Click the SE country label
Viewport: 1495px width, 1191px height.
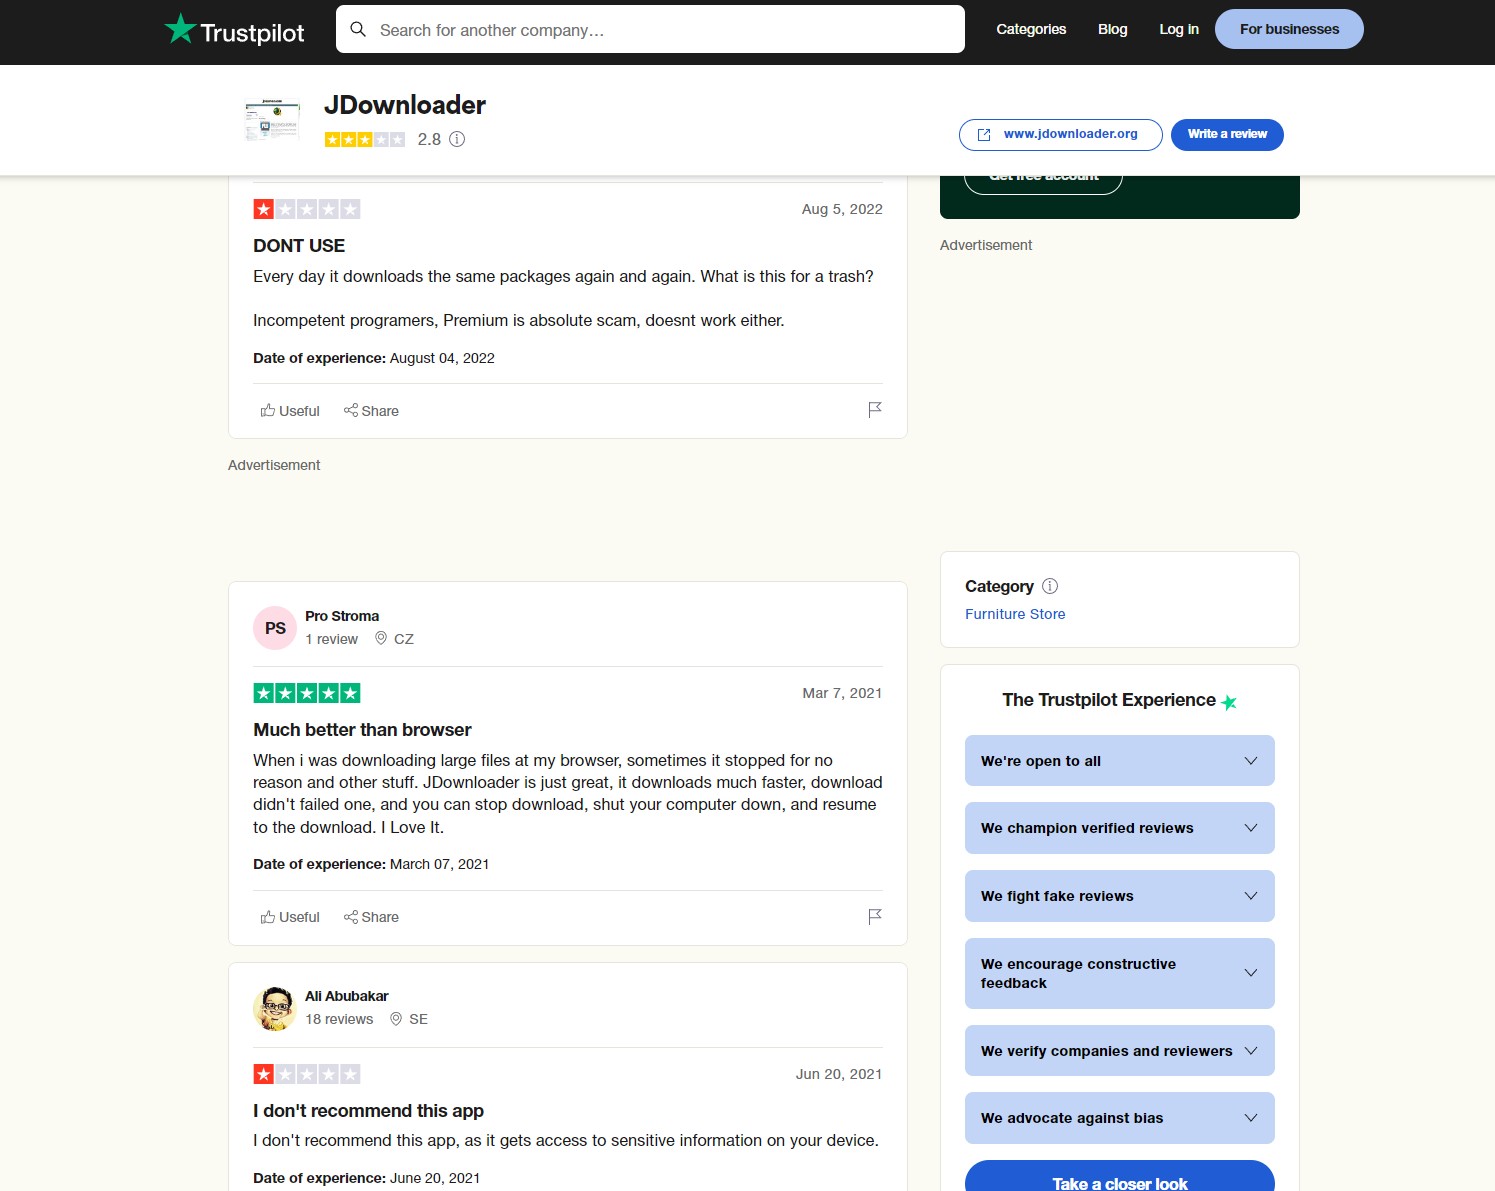(418, 1019)
